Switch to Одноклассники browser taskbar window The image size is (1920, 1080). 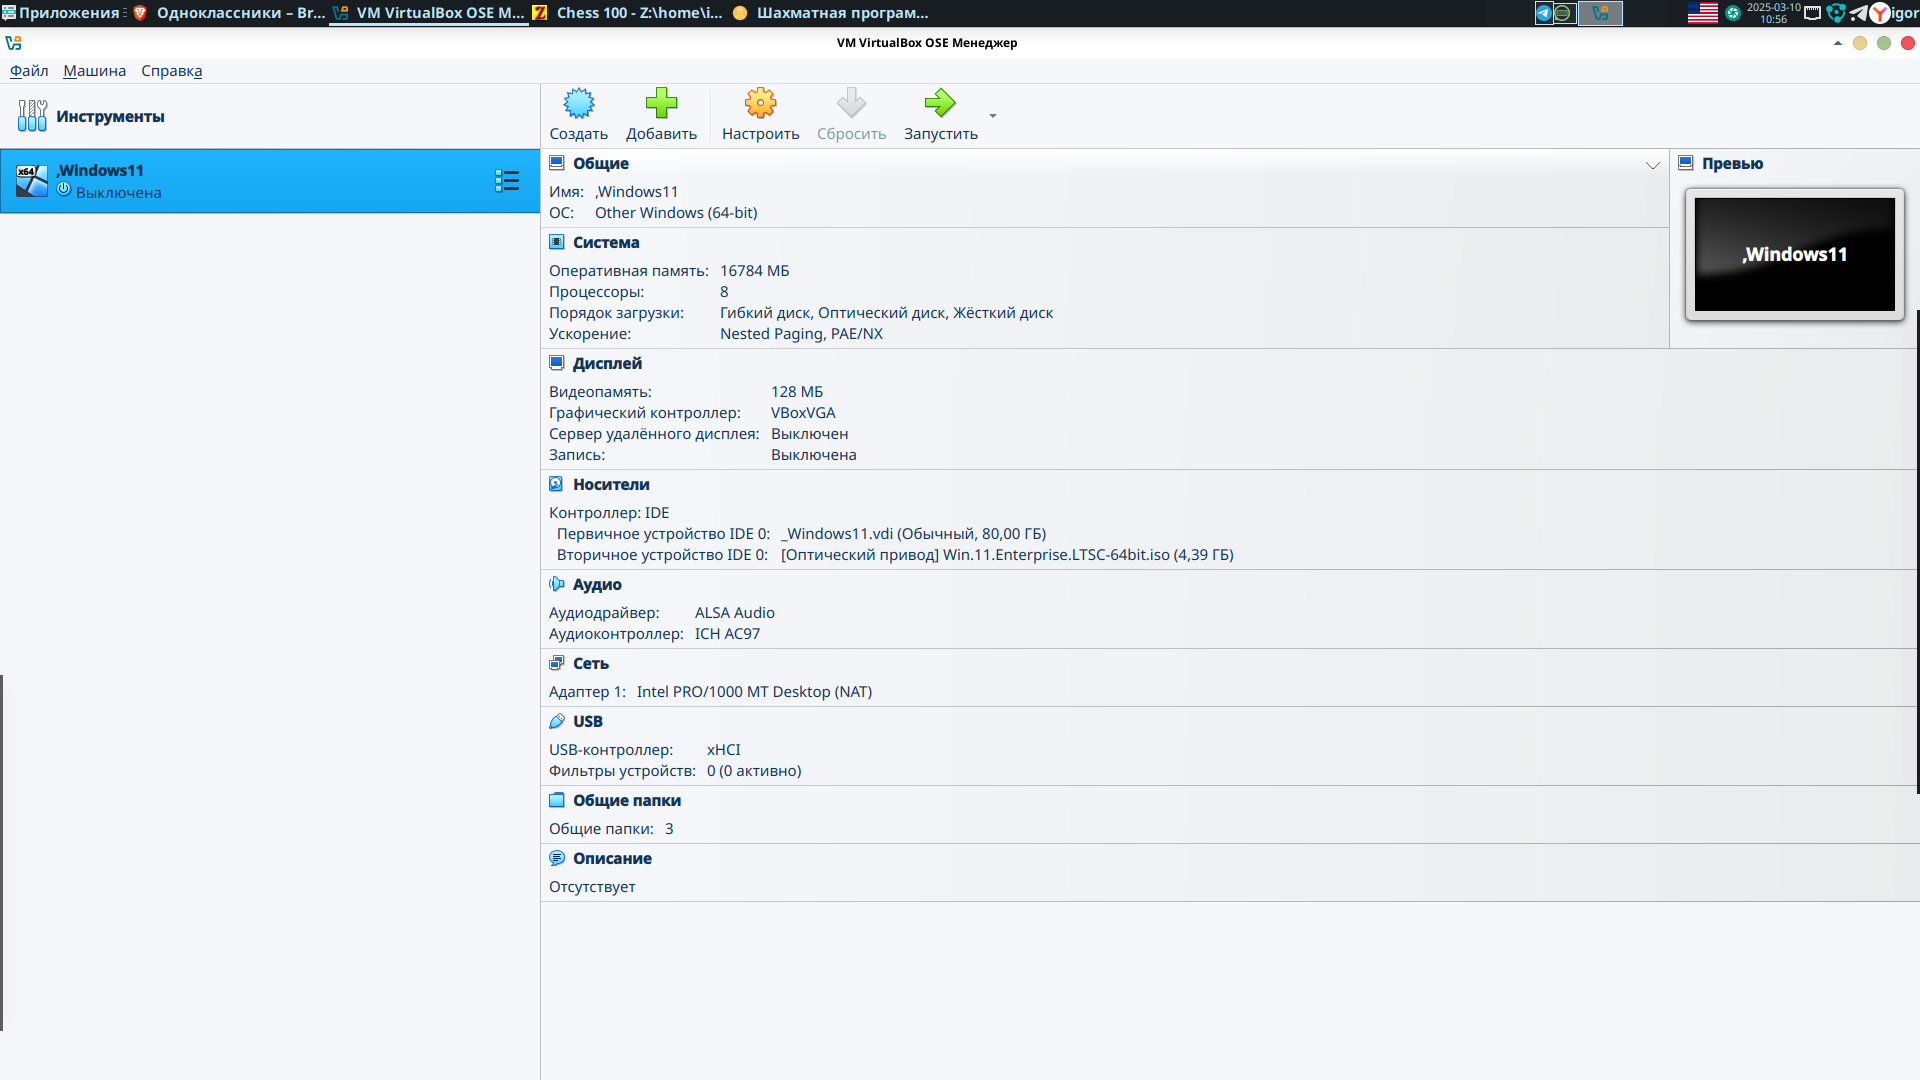[x=229, y=13]
